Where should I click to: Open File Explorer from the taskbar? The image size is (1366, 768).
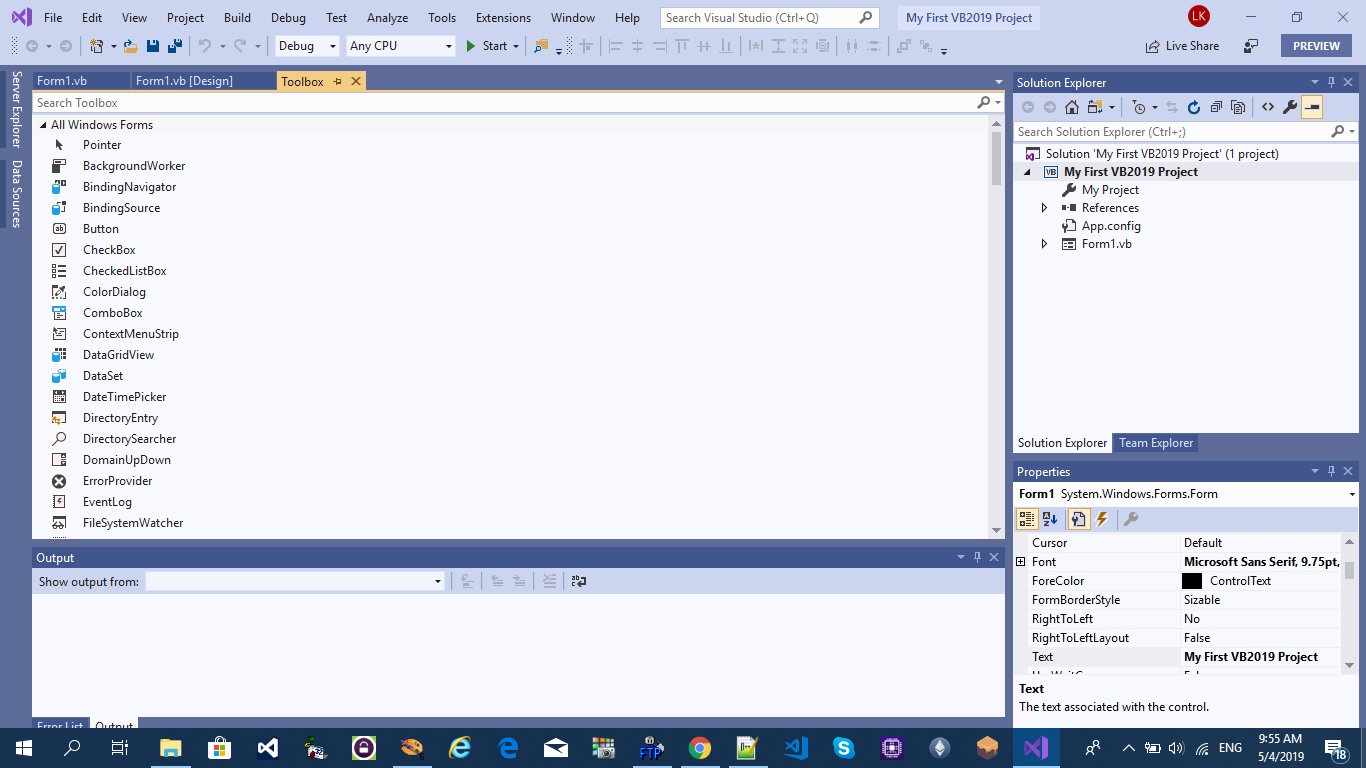pyautogui.click(x=173, y=748)
